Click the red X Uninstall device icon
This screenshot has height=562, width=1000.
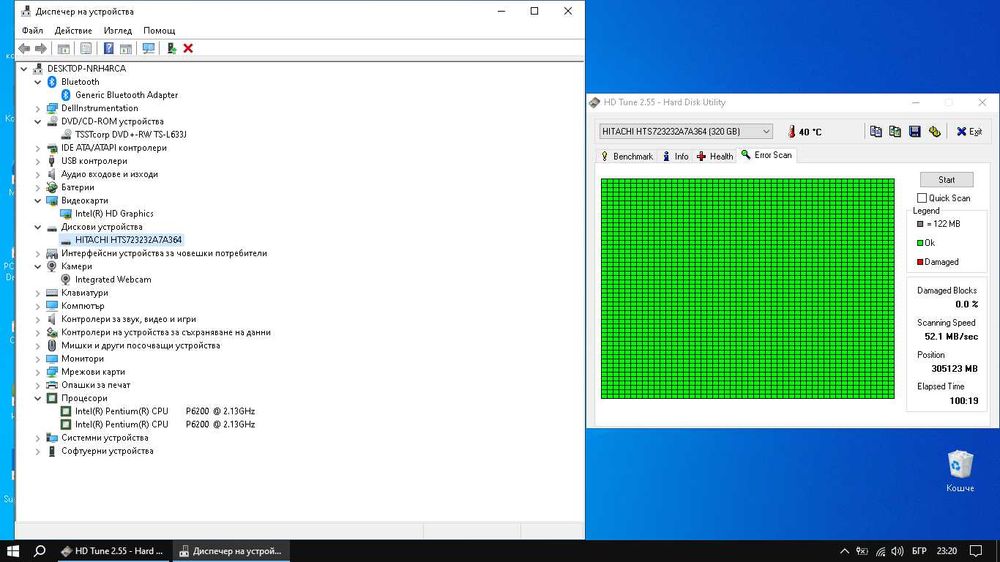tap(188, 48)
